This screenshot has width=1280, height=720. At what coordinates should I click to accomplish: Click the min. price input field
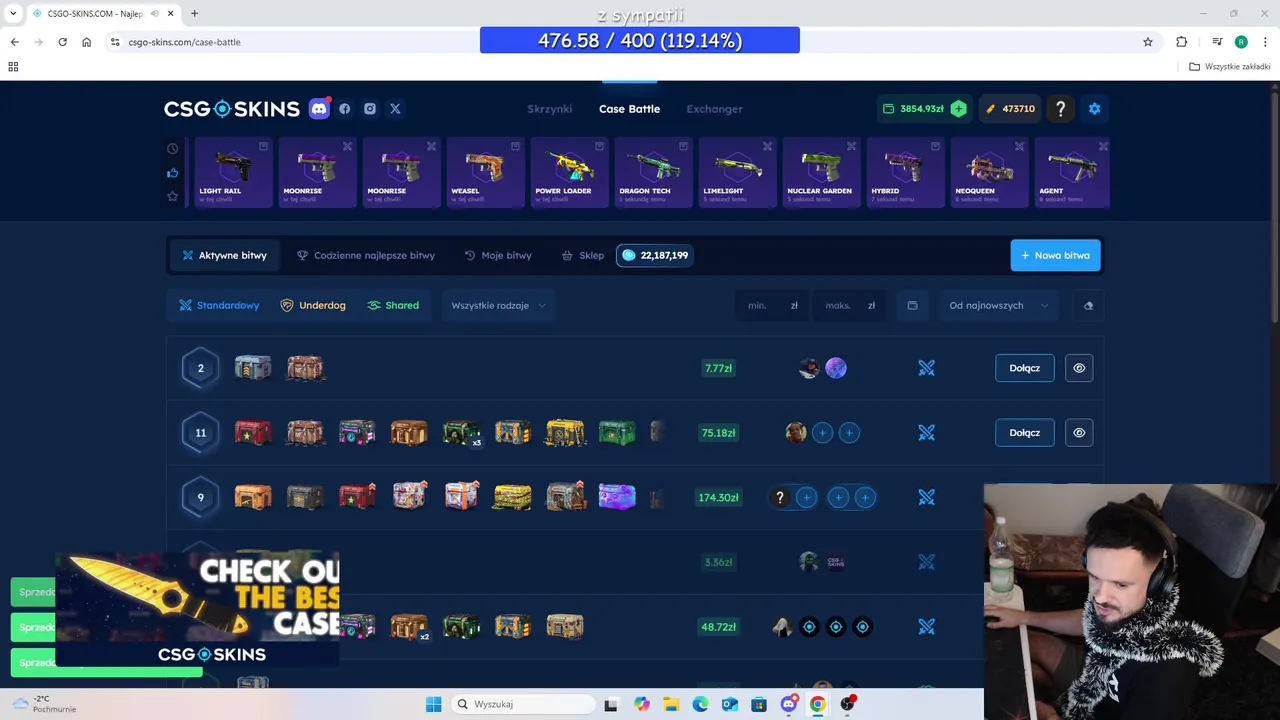click(772, 306)
